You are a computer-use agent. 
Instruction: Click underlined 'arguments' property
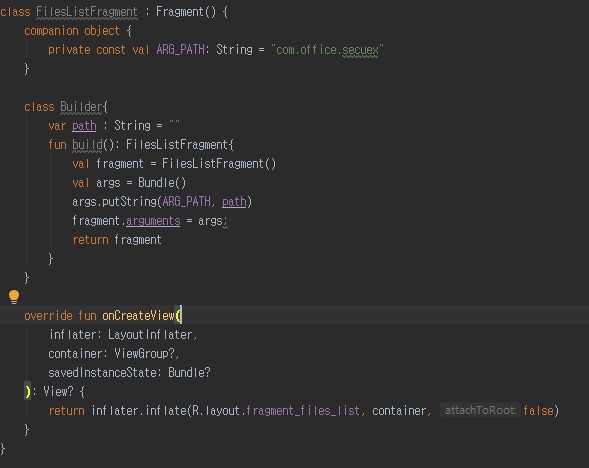(153, 221)
